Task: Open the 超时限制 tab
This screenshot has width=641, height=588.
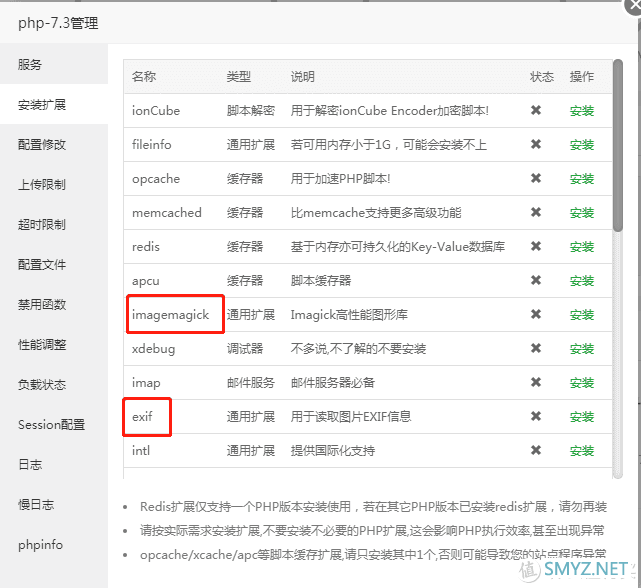Action: point(54,224)
